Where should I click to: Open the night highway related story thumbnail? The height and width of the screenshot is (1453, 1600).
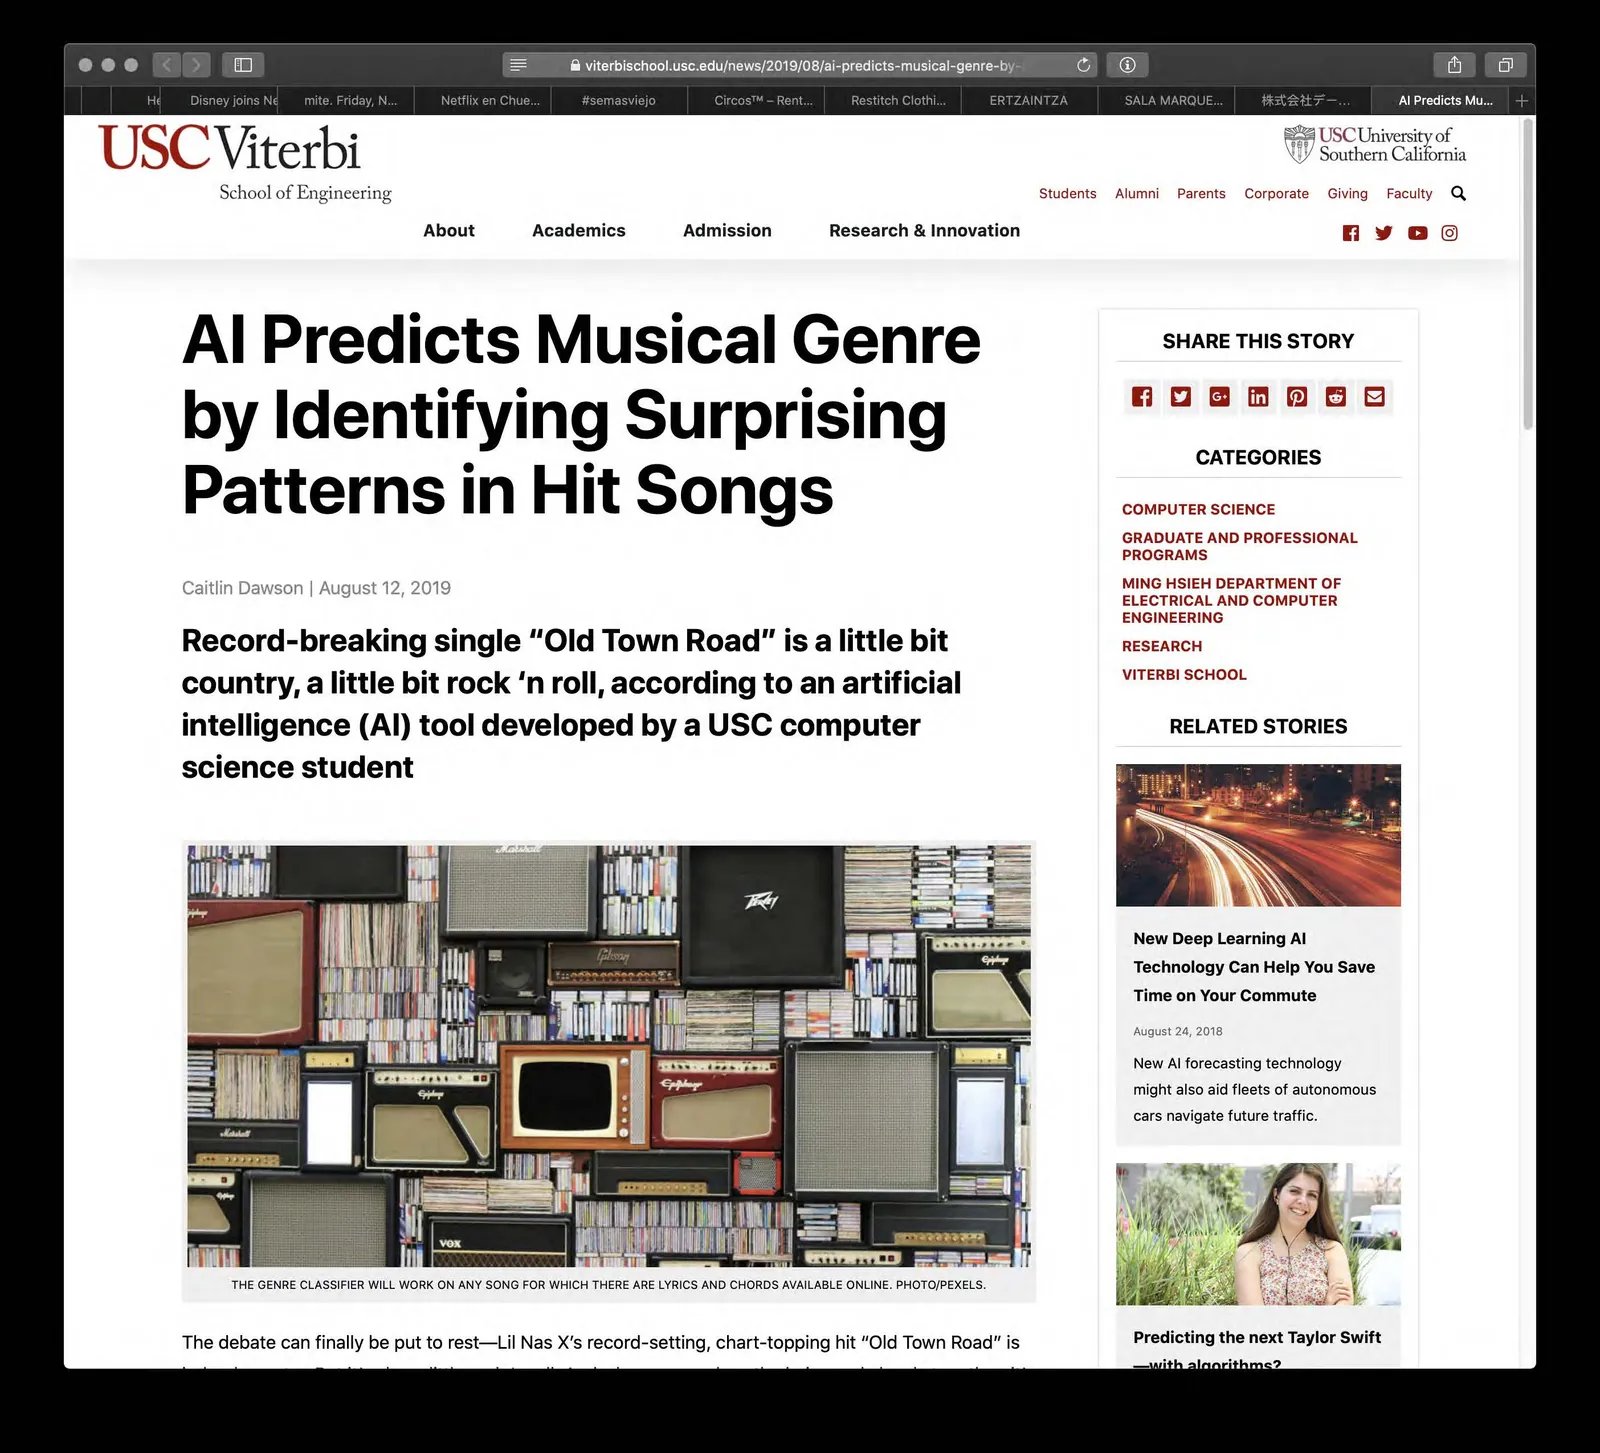(1258, 835)
